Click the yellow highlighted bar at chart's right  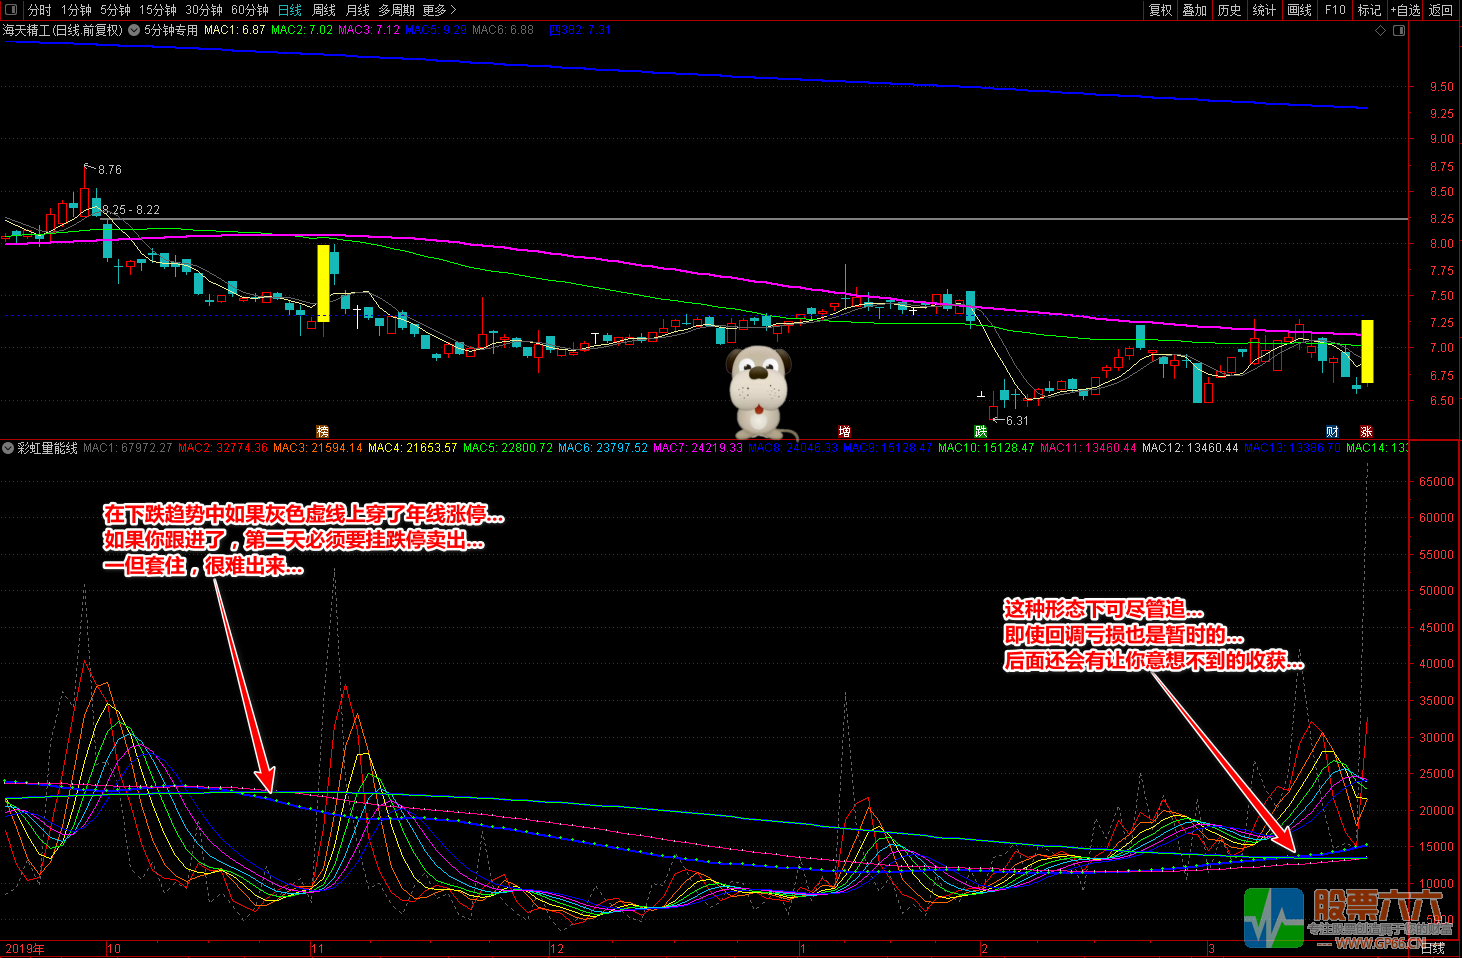coord(1367,351)
